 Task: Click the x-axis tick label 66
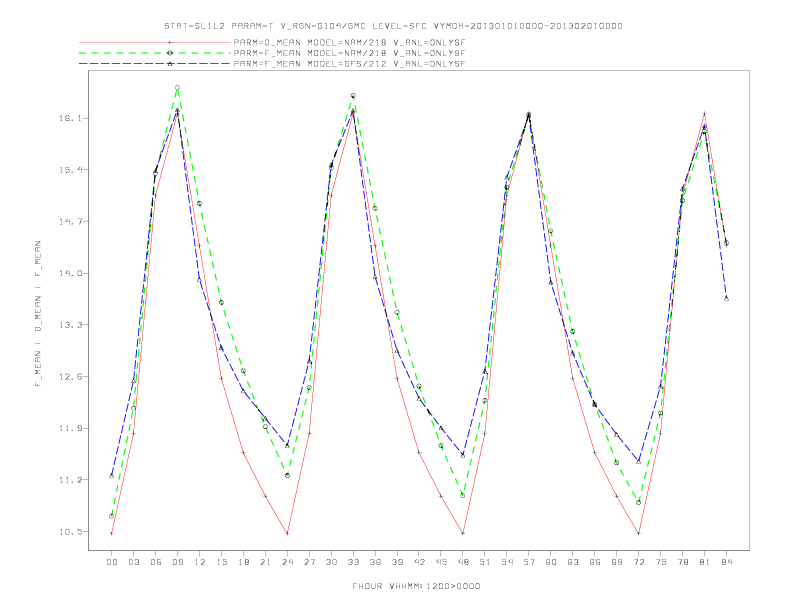coord(595,562)
